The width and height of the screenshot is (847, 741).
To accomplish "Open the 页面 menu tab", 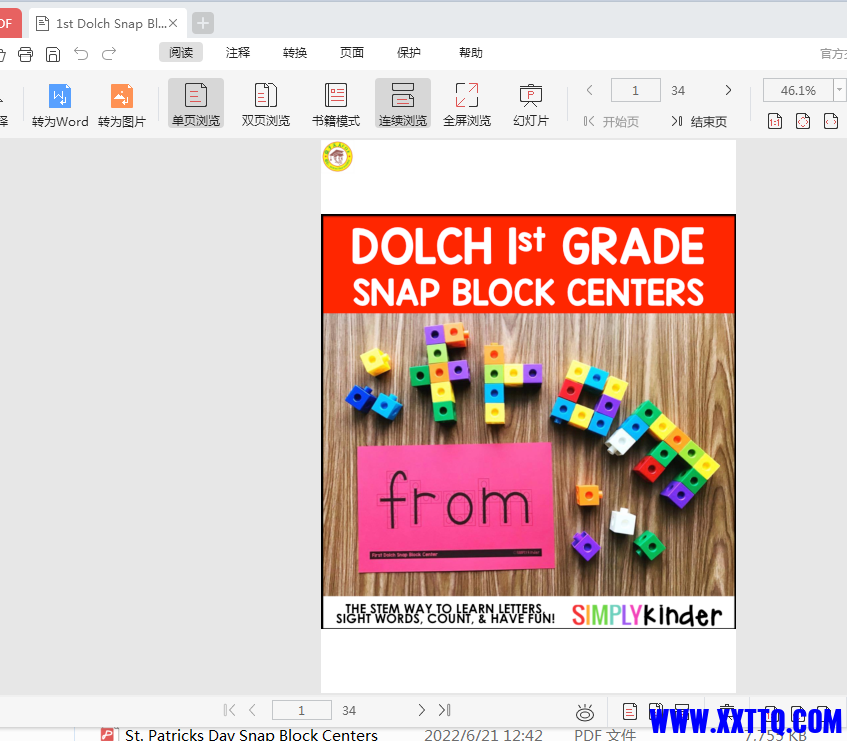I will (352, 52).
